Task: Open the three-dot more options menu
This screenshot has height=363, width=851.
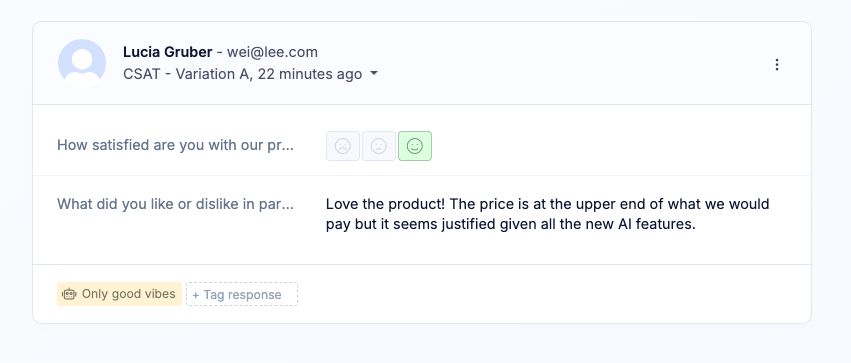Action: [x=777, y=65]
